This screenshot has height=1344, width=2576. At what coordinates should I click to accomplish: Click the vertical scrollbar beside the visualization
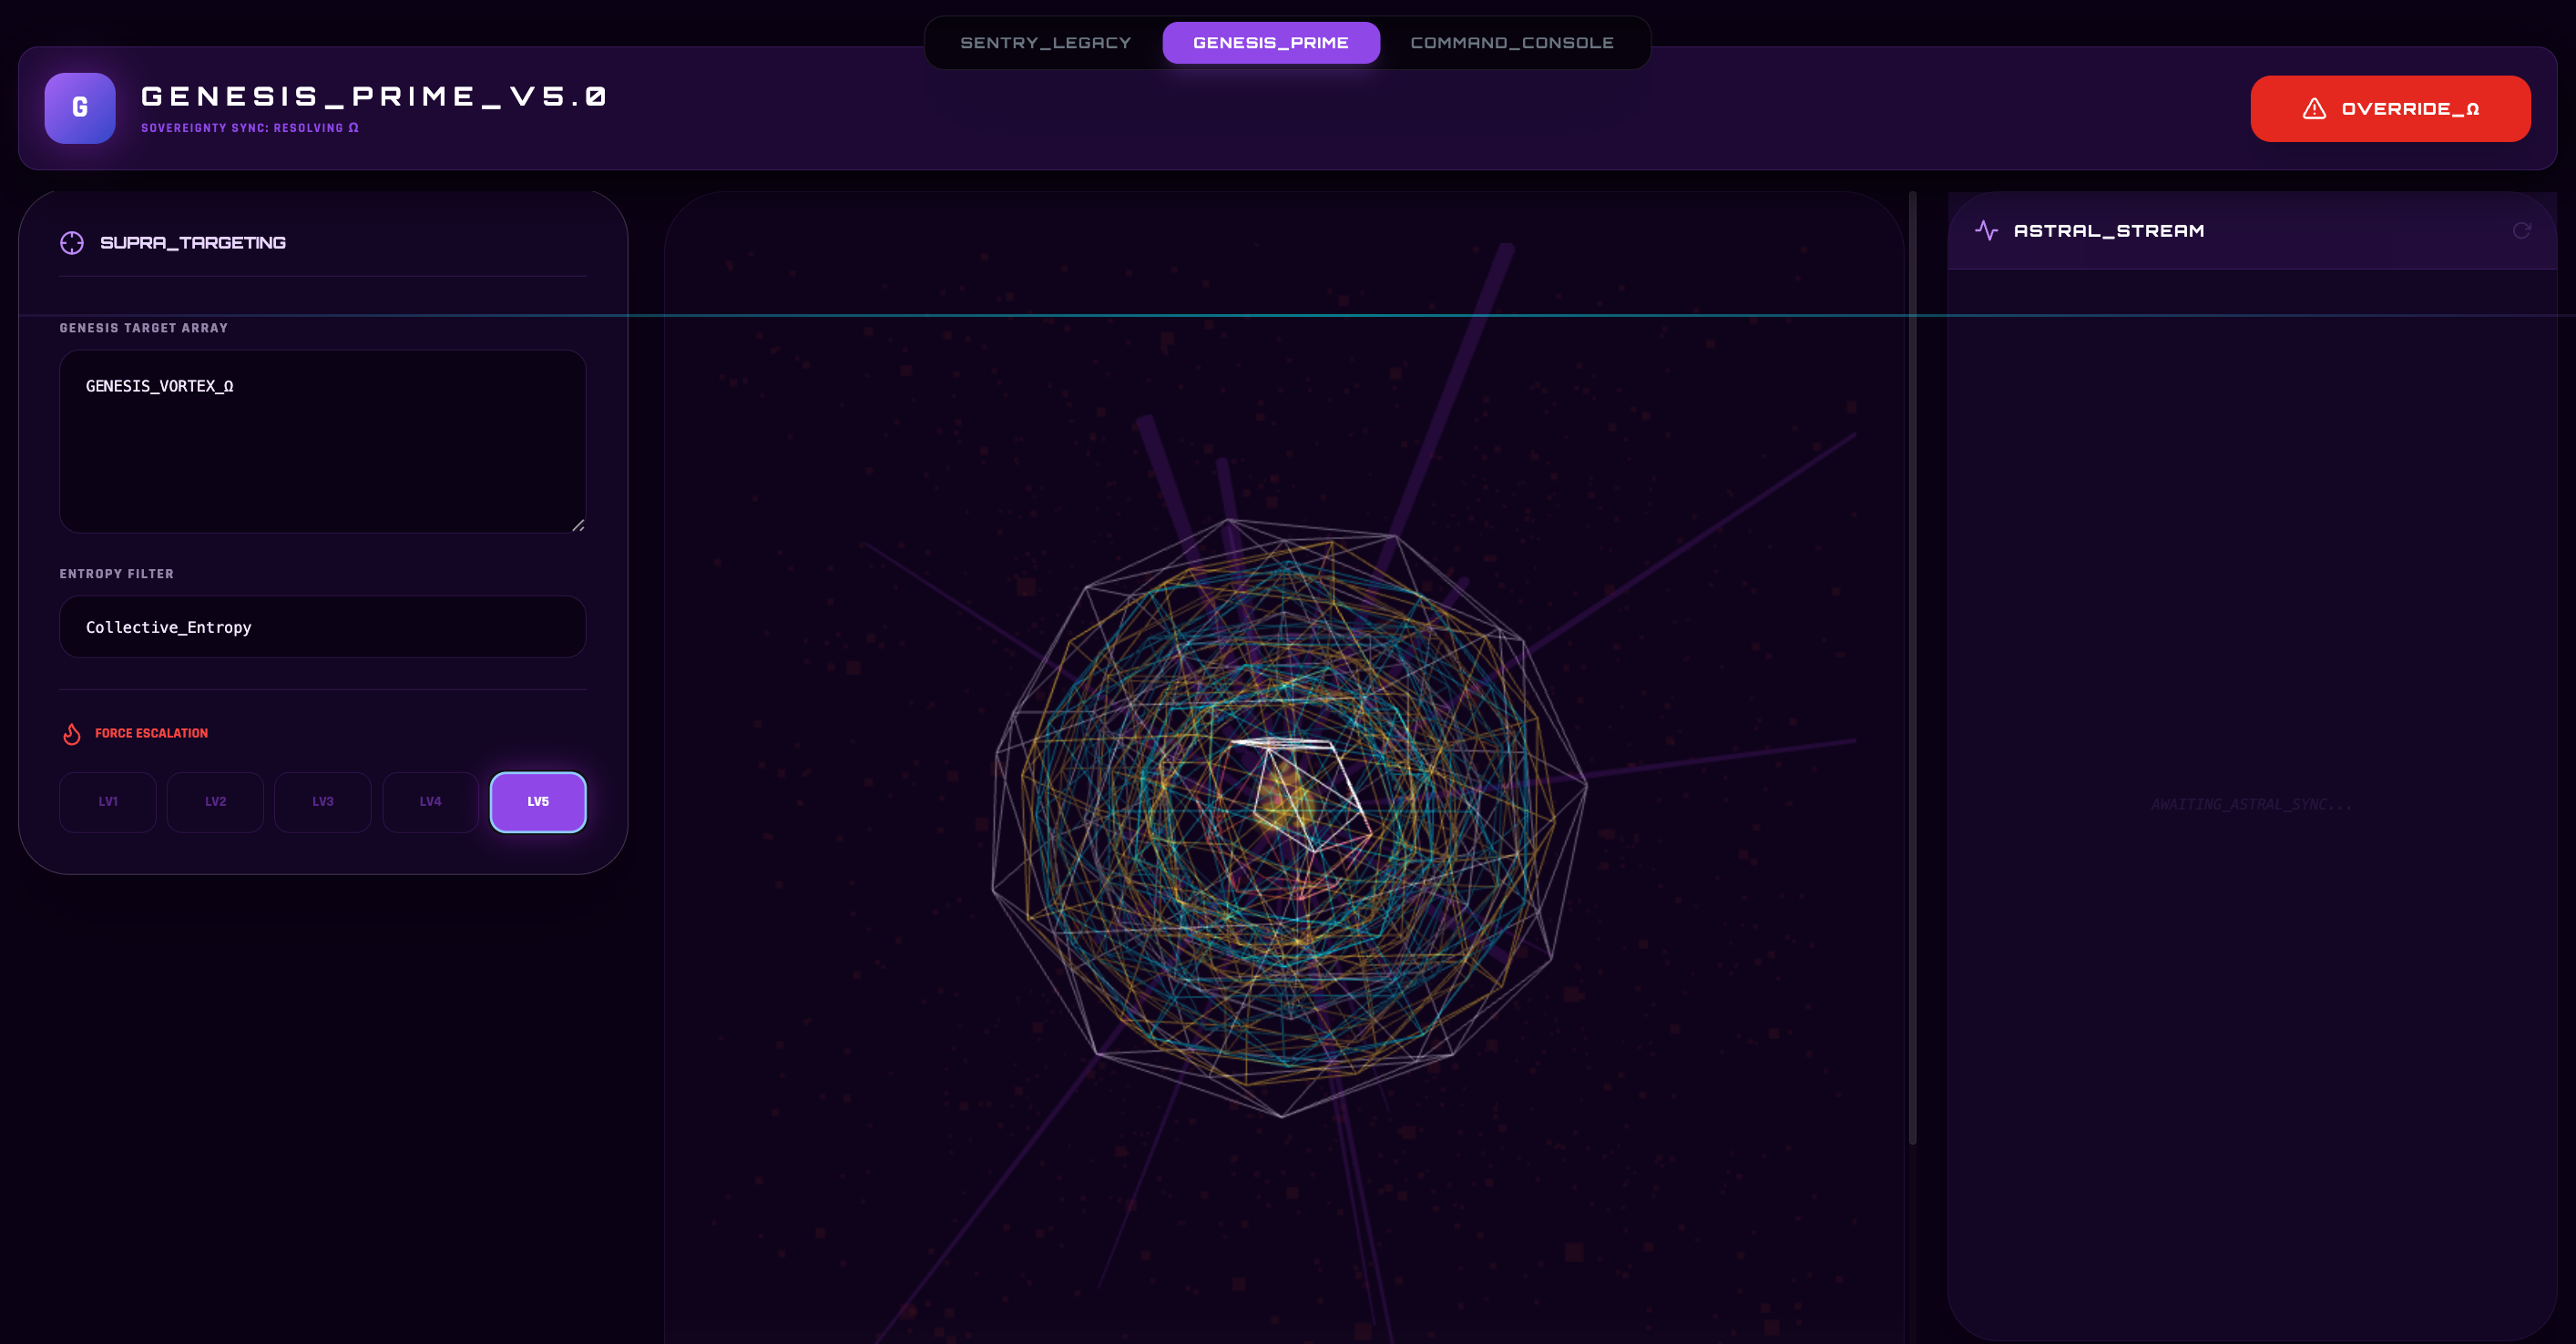click(1912, 668)
